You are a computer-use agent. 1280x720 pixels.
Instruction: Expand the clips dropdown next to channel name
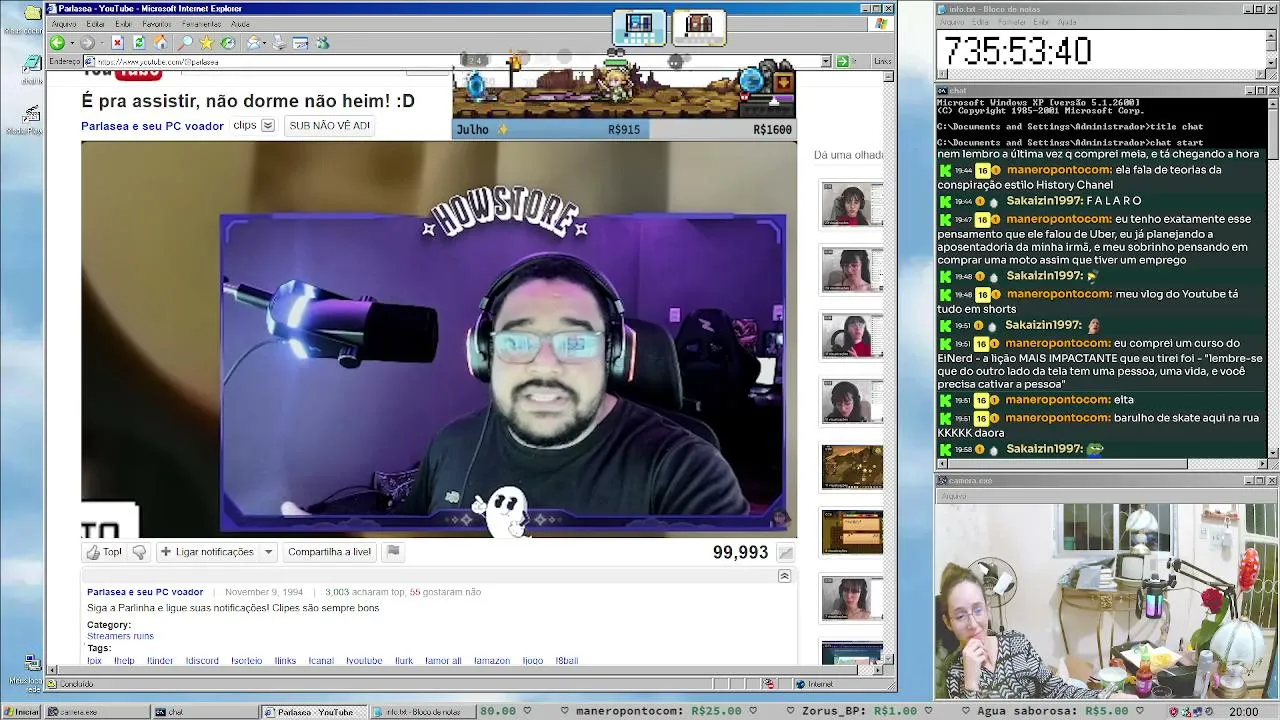click(x=268, y=126)
